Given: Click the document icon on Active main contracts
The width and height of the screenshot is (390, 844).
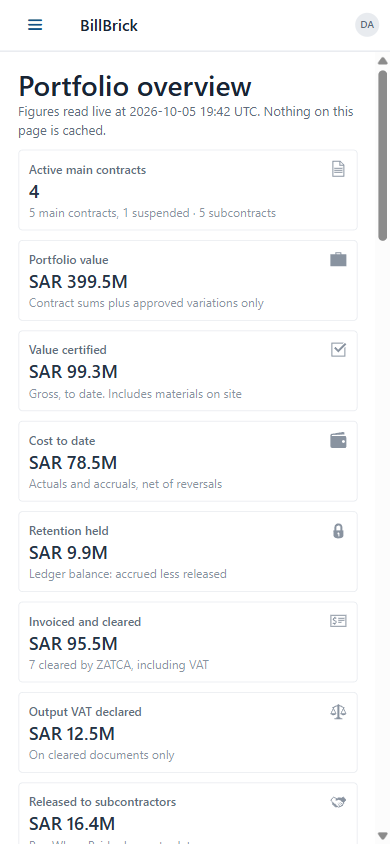Looking at the screenshot, I should tap(338, 170).
